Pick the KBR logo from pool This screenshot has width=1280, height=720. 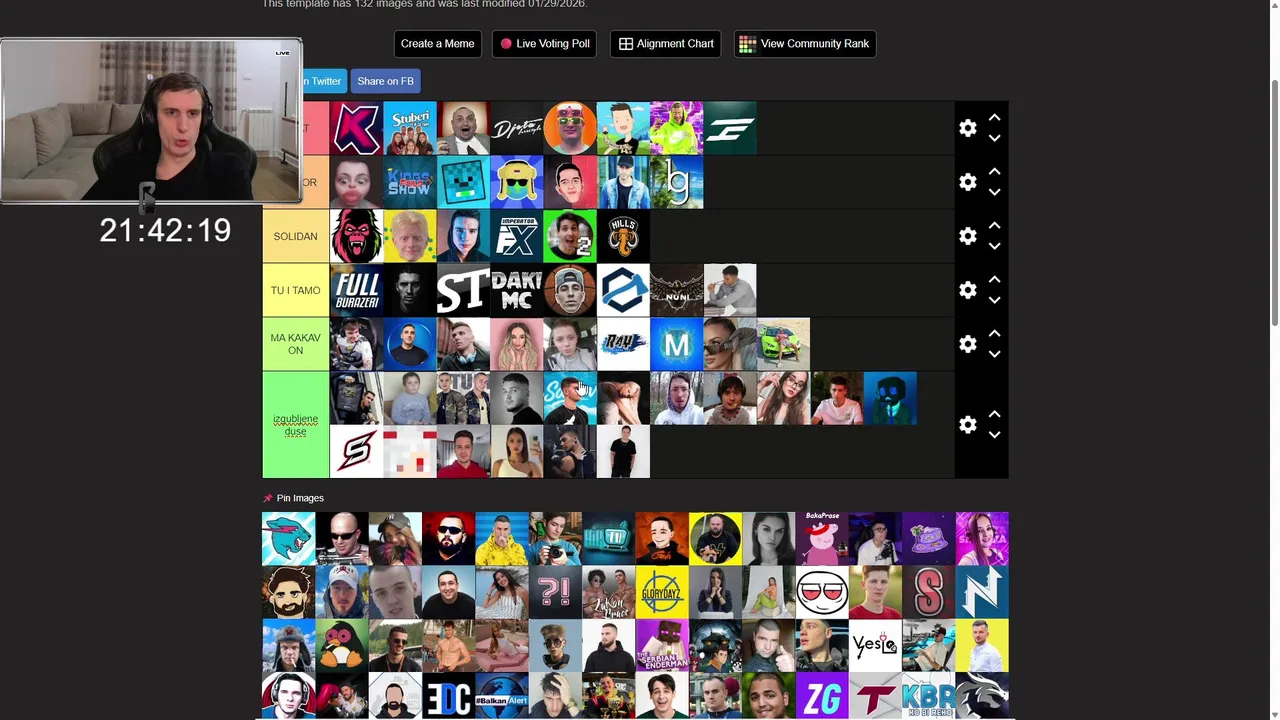pyautogui.click(x=928, y=696)
